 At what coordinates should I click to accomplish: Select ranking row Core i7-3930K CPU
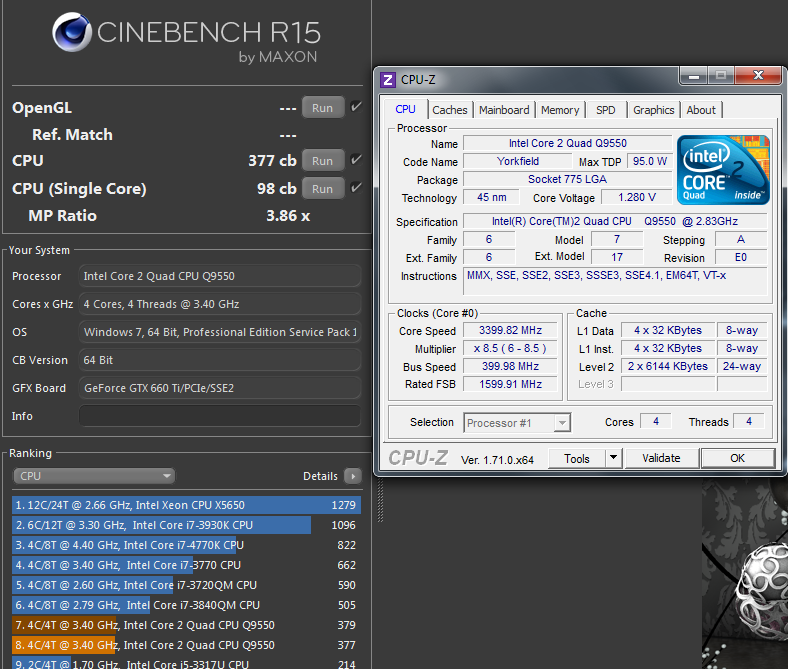(186, 525)
